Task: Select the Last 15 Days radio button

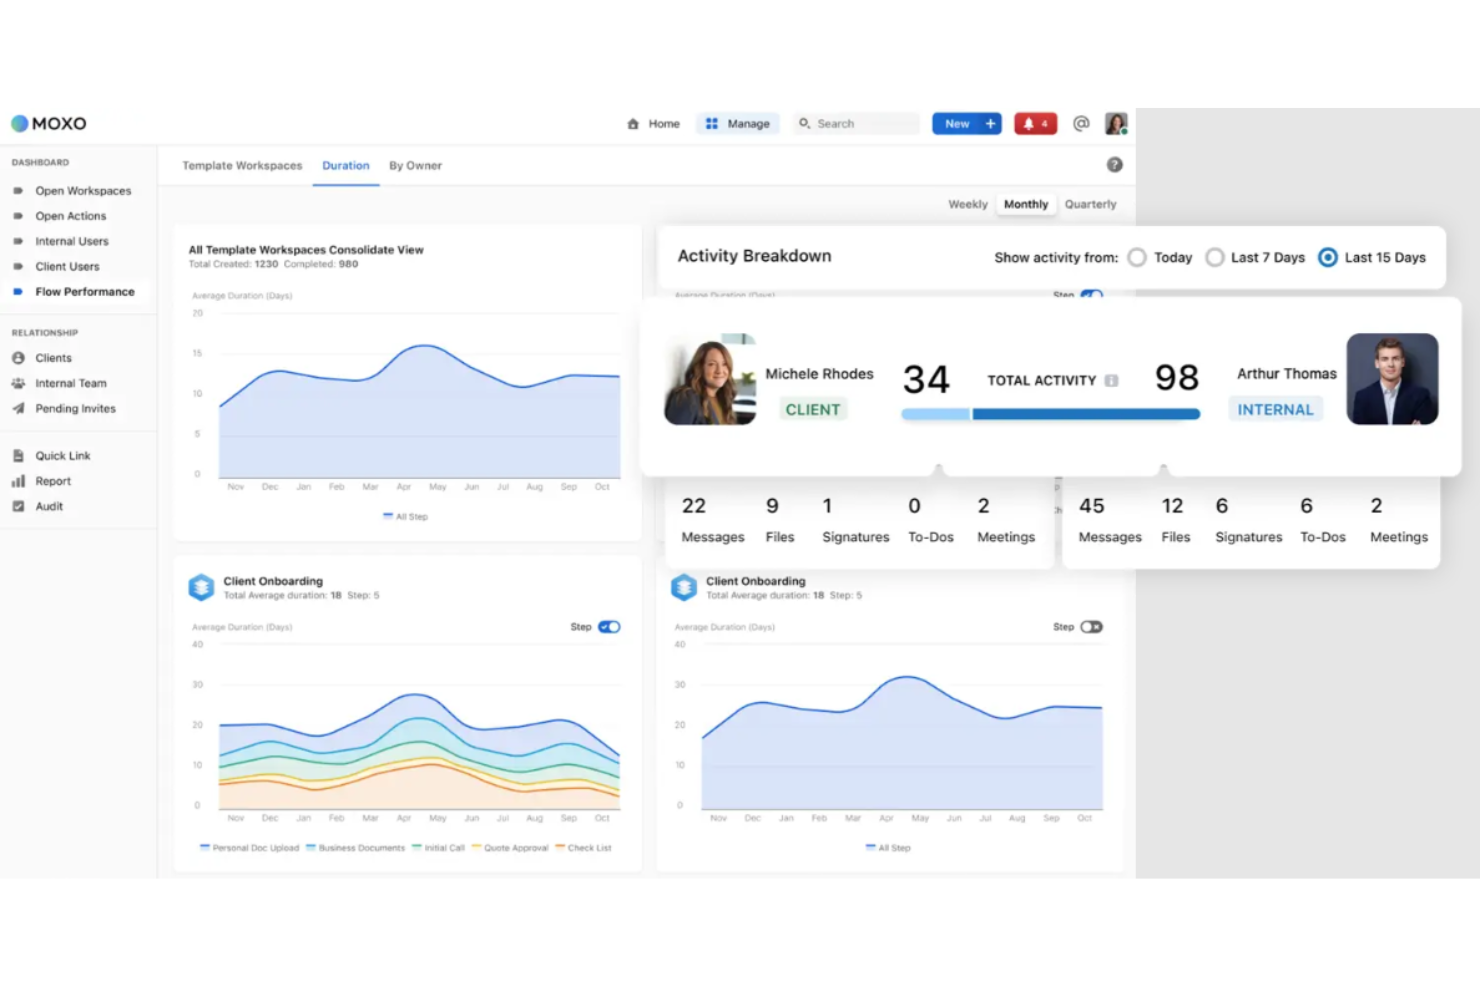Action: tap(1328, 258)
